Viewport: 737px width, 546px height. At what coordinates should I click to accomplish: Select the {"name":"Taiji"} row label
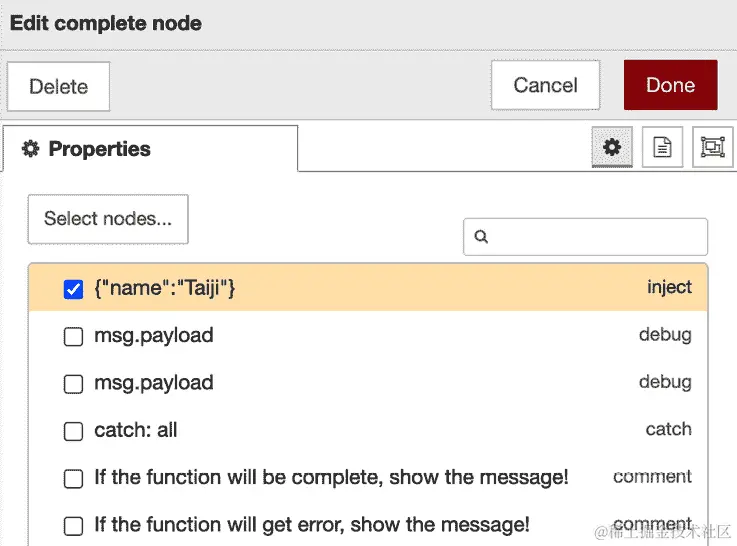pyautogui.click(x=165, y=288)
